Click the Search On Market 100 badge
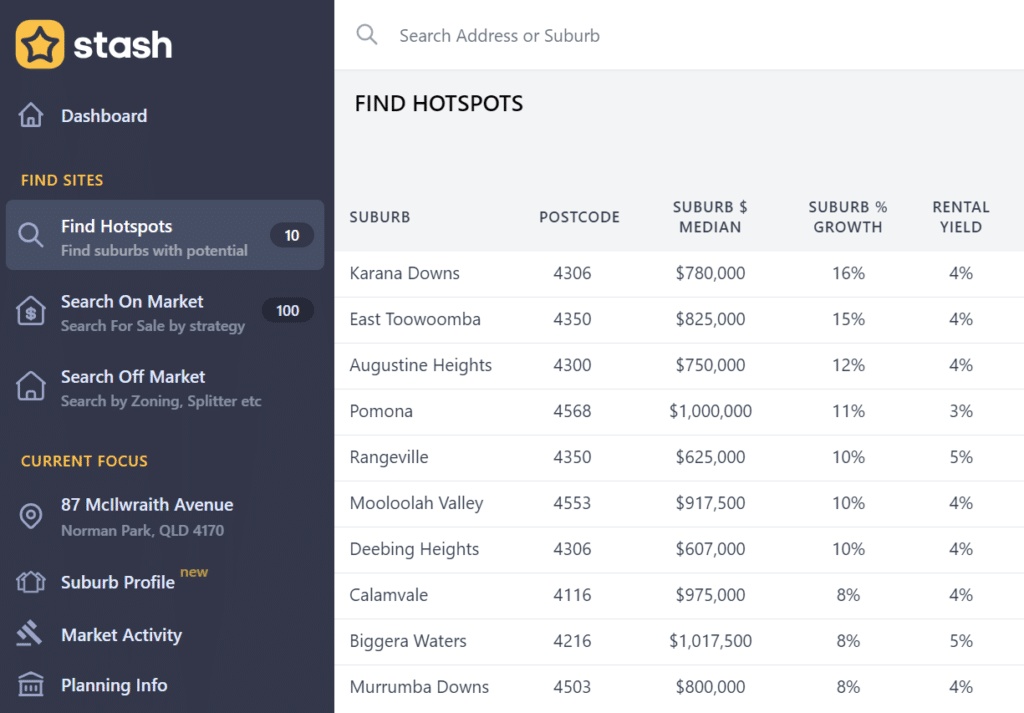The width and height of the screenshot is (1024, 713). pyautogui.click(x=288, y=311)
